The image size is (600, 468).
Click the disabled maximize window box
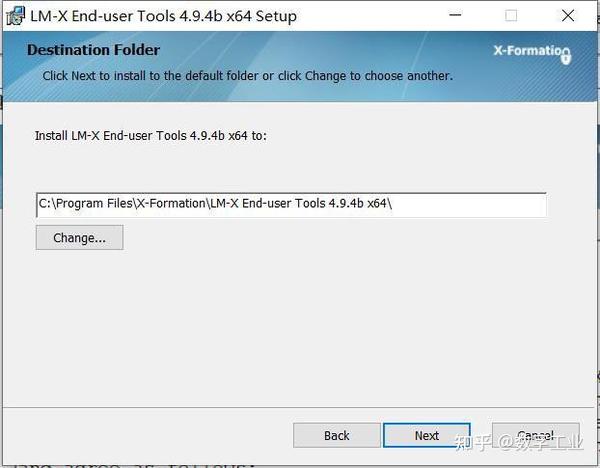pos(511,16)
